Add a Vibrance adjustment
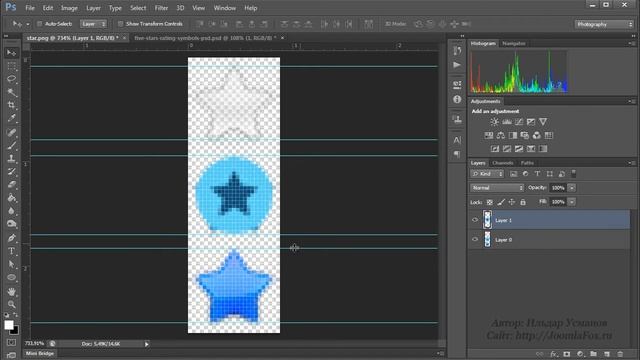The height and width of the screenshot is (360, 640). pos(543,122)
